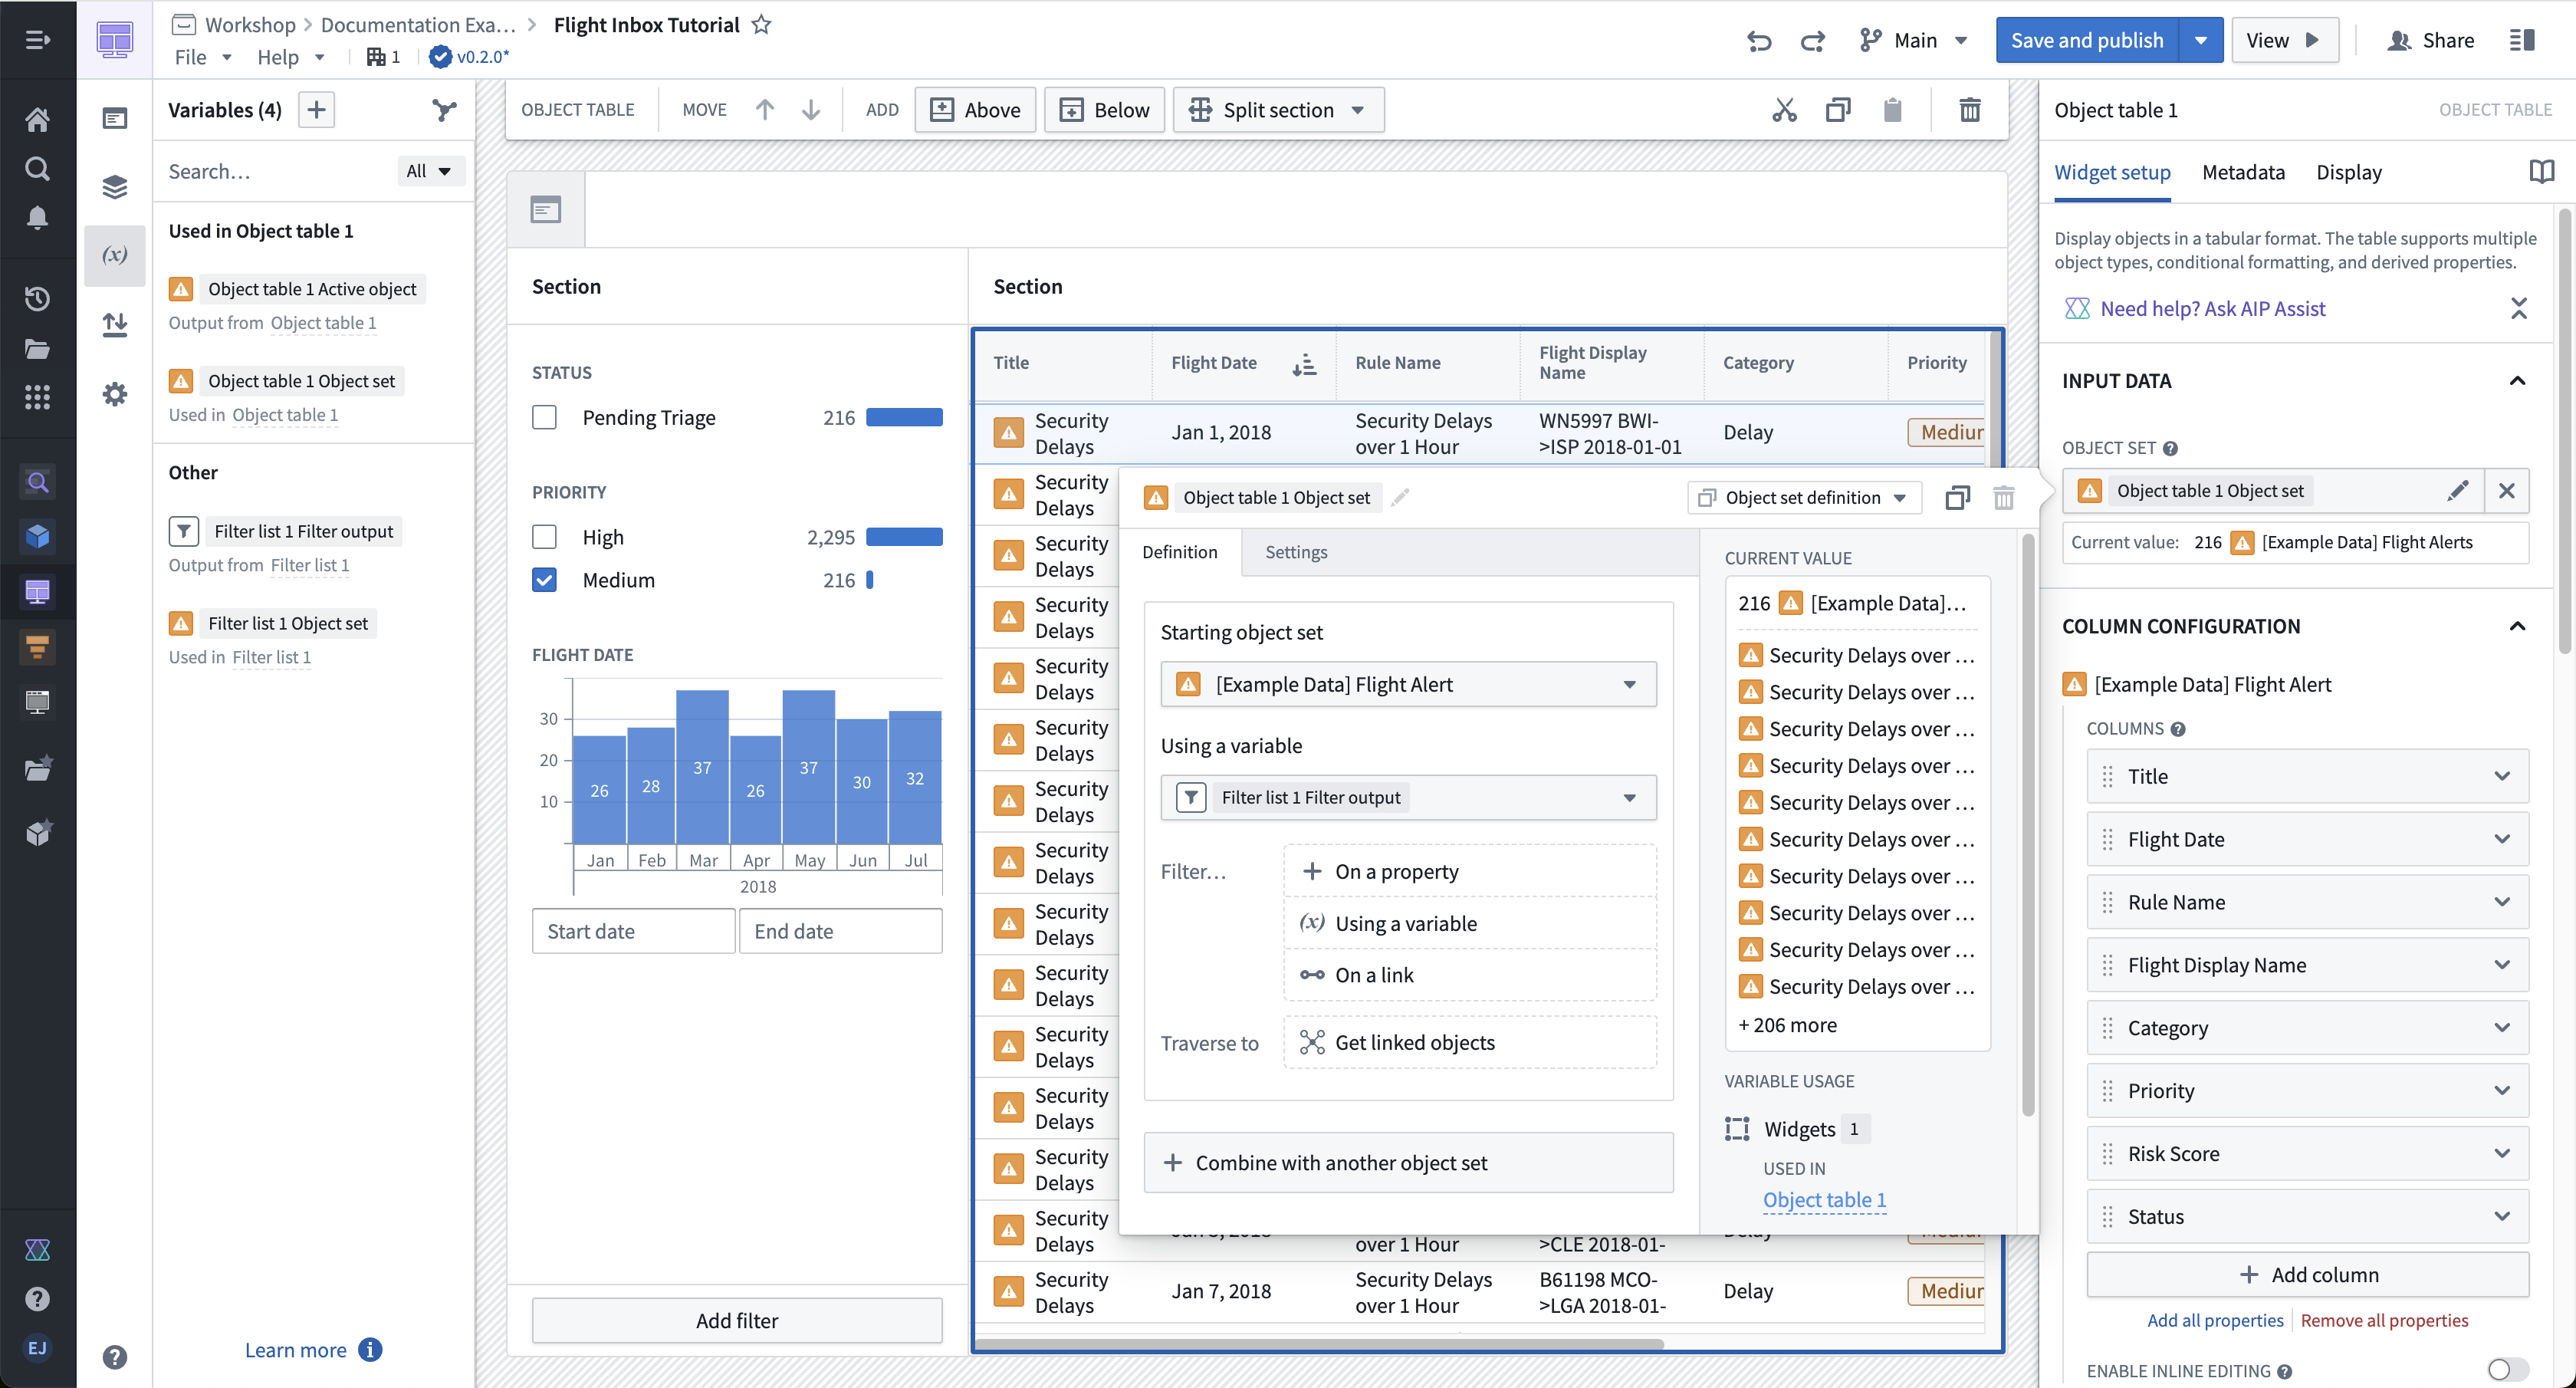Click Add filter button
The height and width of the screenshot is (1388, 2576).
click(737, 1320)
